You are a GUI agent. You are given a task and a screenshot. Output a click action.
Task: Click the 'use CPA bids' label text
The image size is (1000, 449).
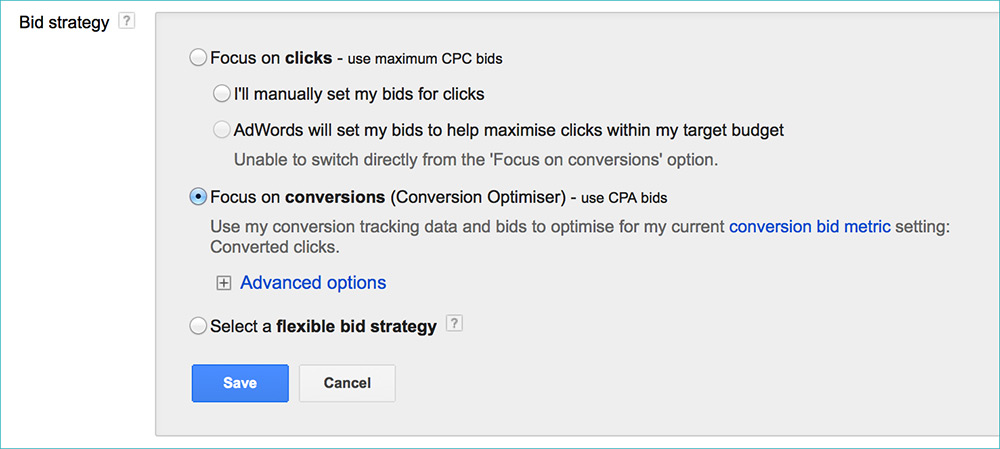click(624, 198)
